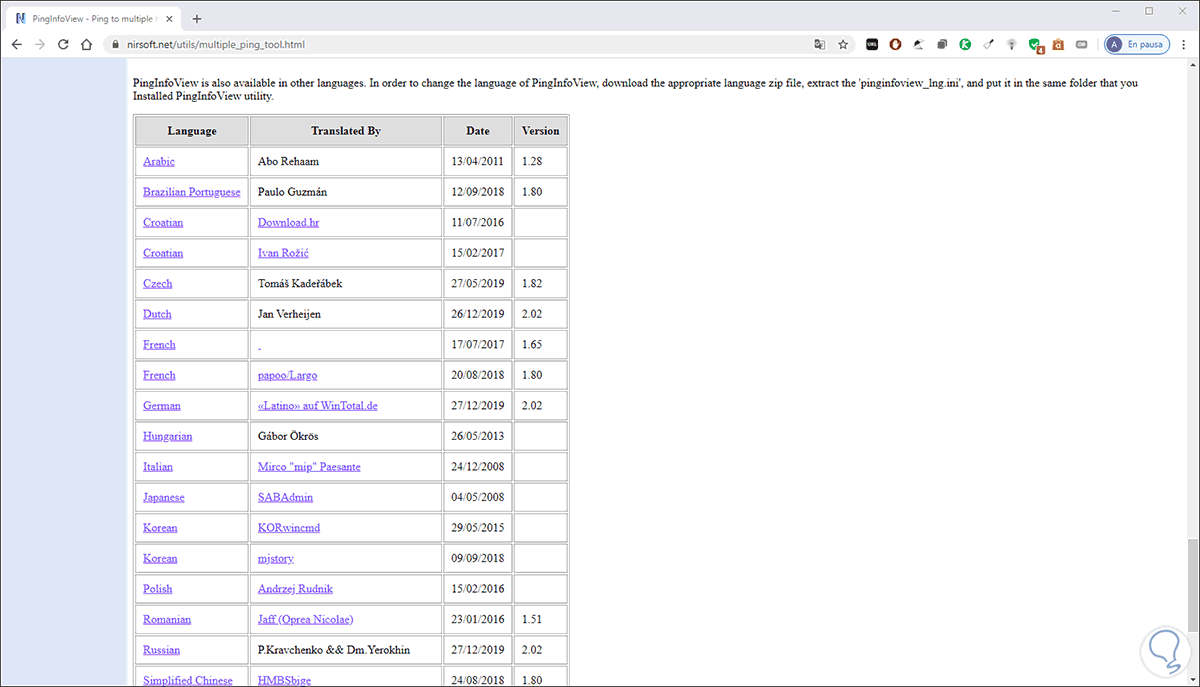Open the HMBSbige translator link
Viewport: 1200px width, 687px height.
coord(285,680)
